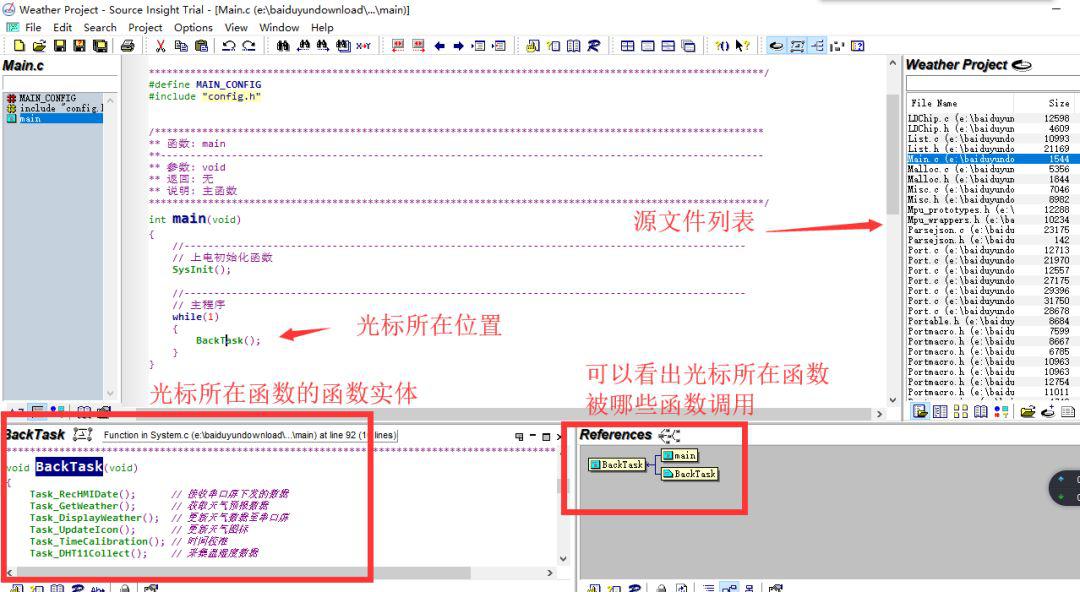Click the Weather Project file search field
The height and width of the screenshot is (592, 1080).
click(992, 83)
